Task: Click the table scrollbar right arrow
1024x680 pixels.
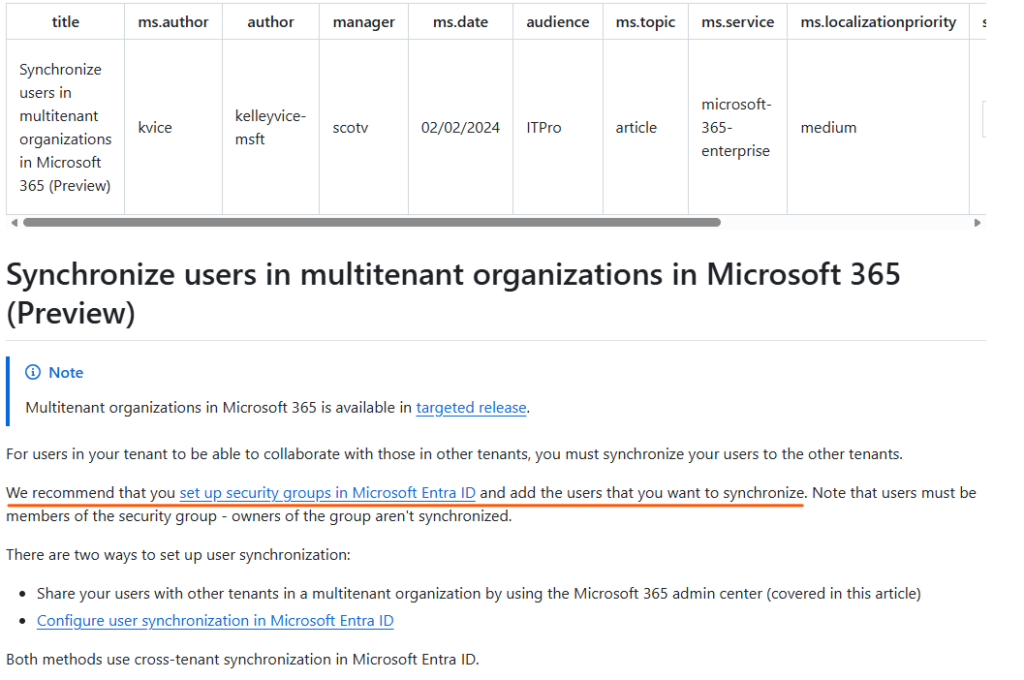Action: pos(977,223)
